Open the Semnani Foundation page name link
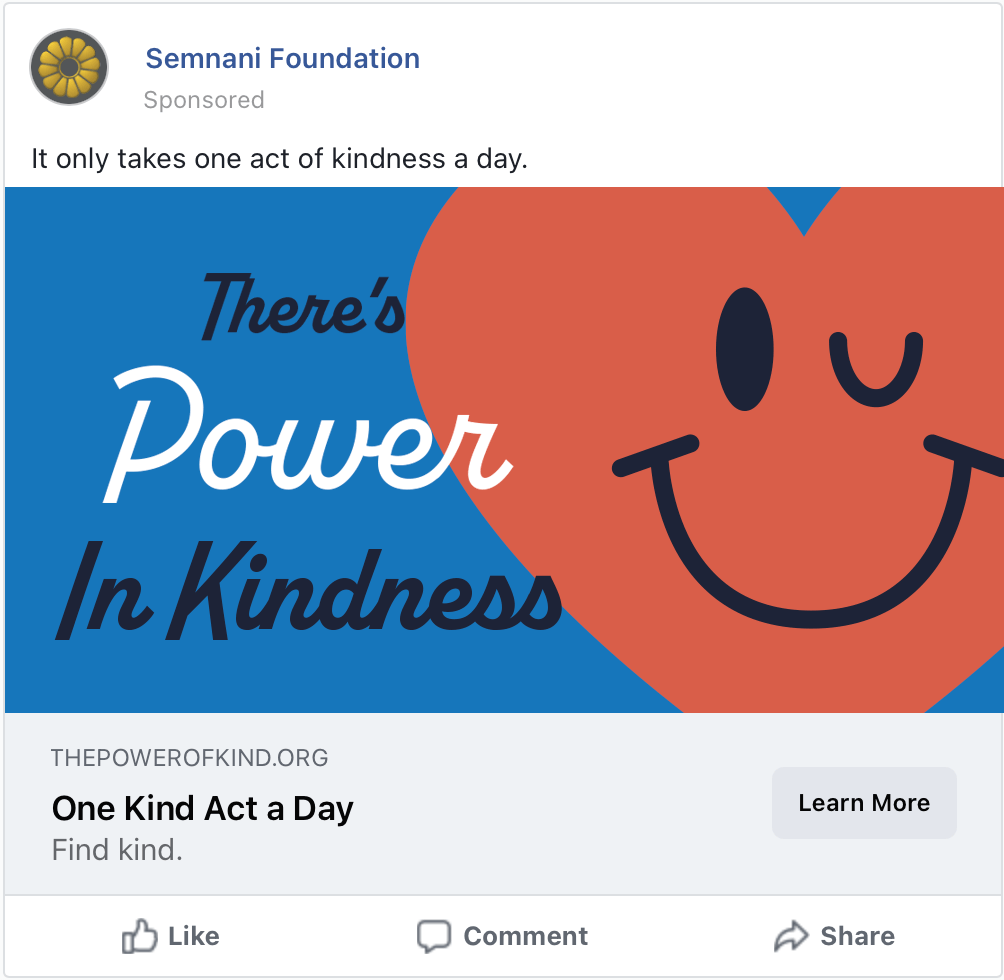1004x980 pixels. [282, 59]
